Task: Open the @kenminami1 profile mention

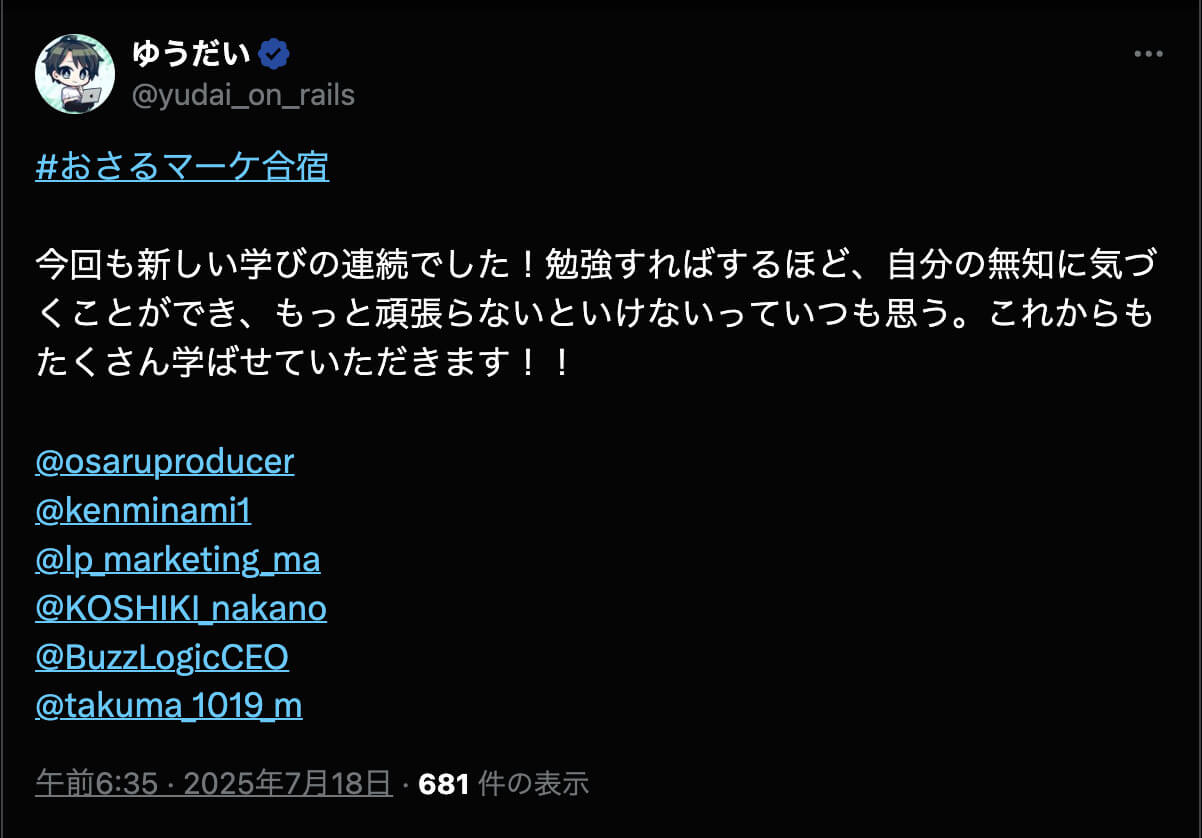Action: 143,511
